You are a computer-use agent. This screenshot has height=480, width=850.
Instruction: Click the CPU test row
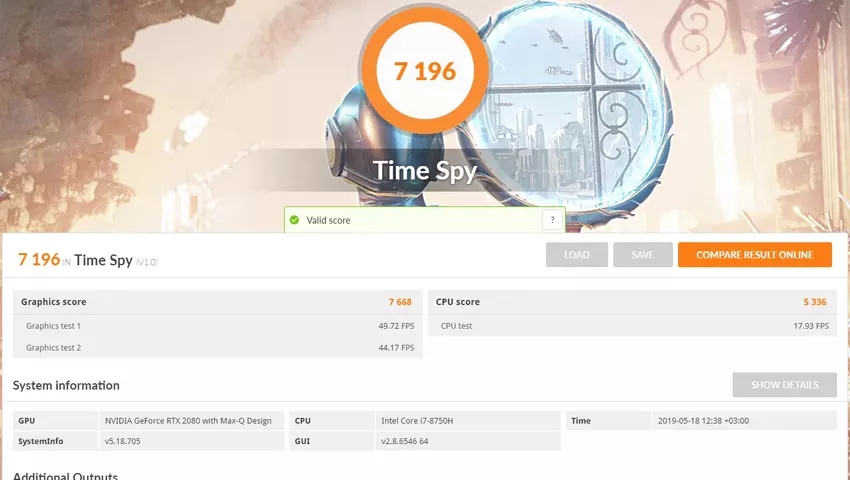(633, 326)
